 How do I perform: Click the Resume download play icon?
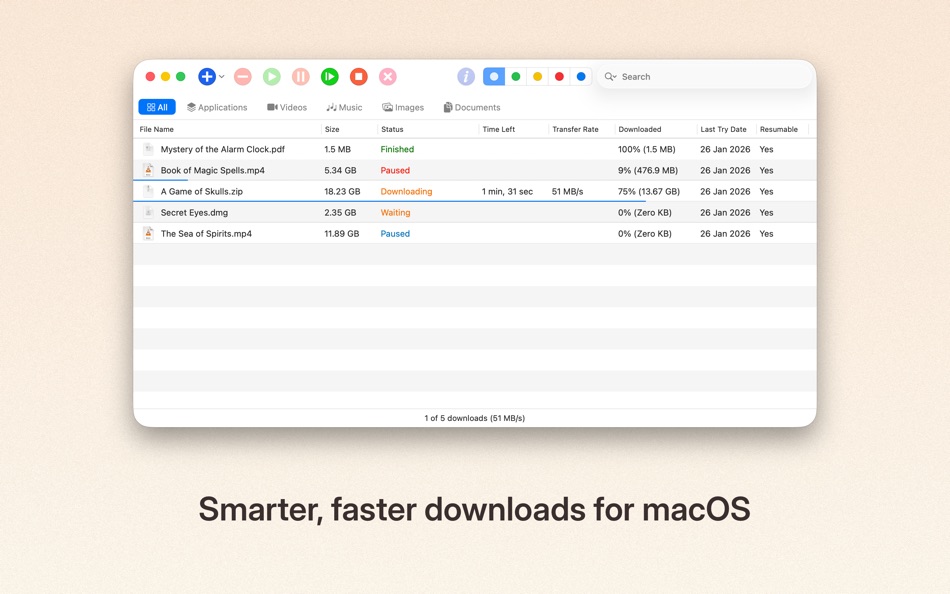(x=271, y=76)
